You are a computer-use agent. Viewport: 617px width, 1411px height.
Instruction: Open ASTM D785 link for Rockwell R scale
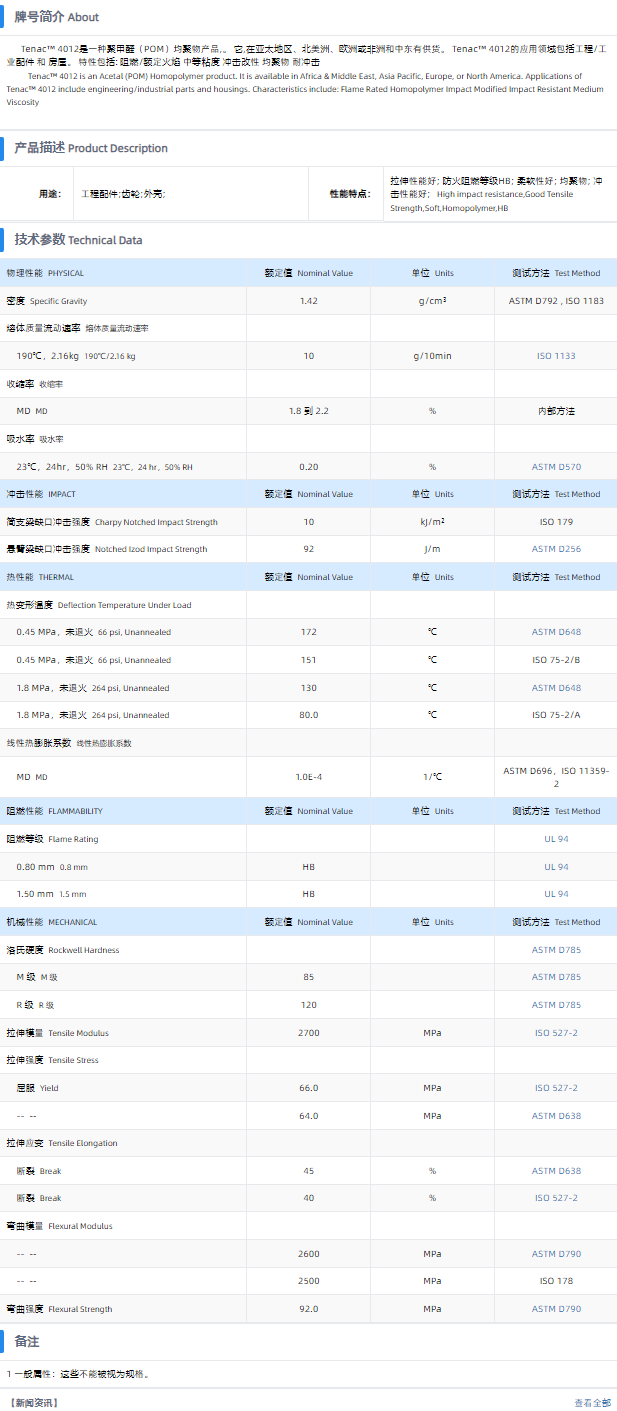555,1005
